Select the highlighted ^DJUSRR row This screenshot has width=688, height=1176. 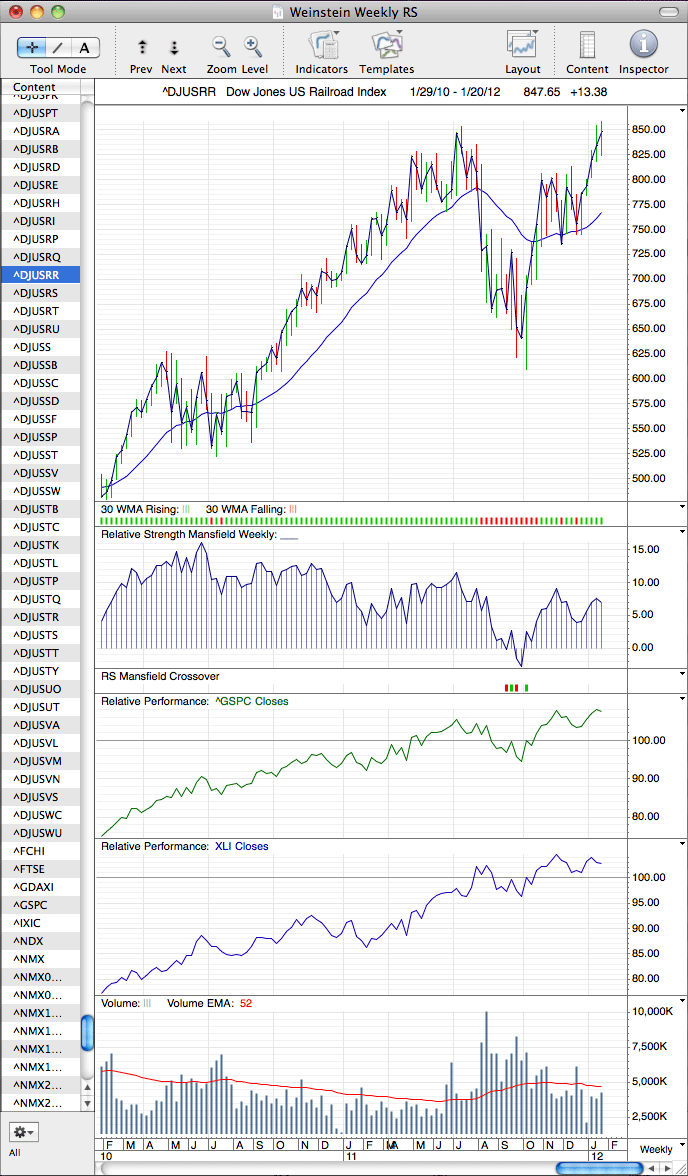tap(41, 274)
